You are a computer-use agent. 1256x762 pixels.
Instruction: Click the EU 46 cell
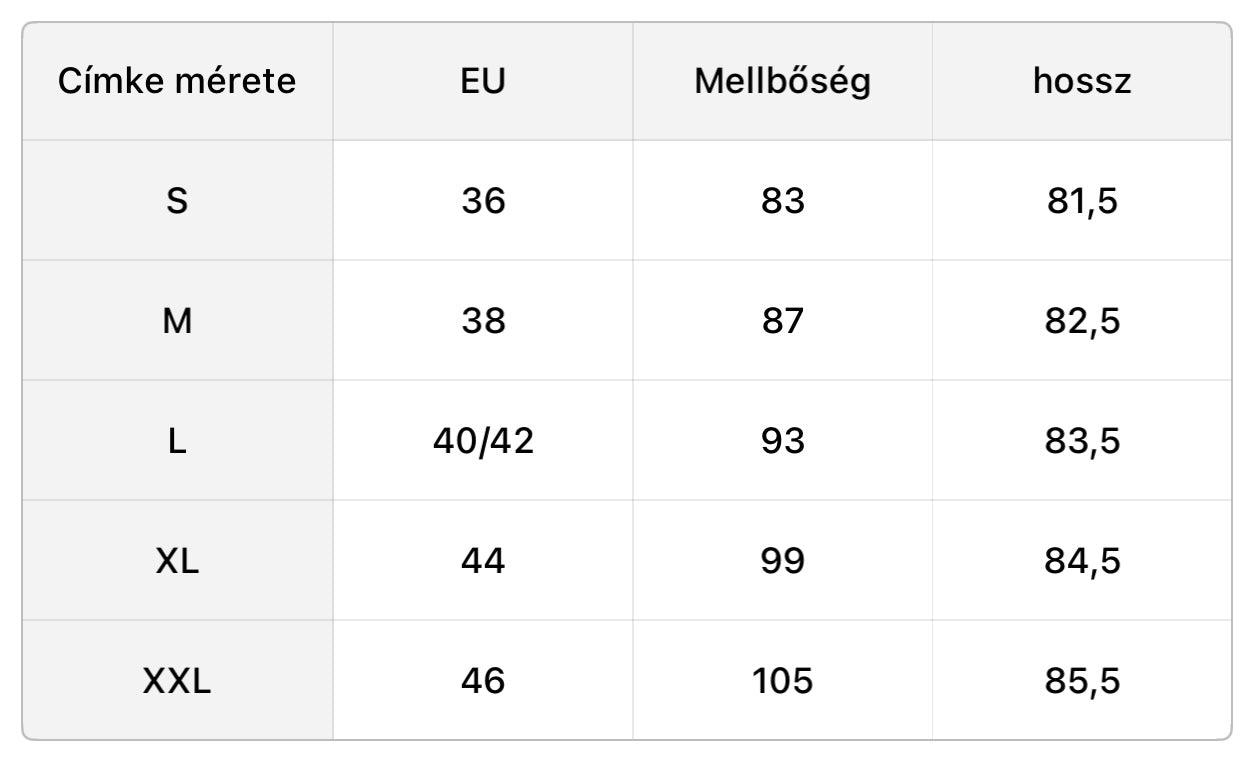click(483, 681)
